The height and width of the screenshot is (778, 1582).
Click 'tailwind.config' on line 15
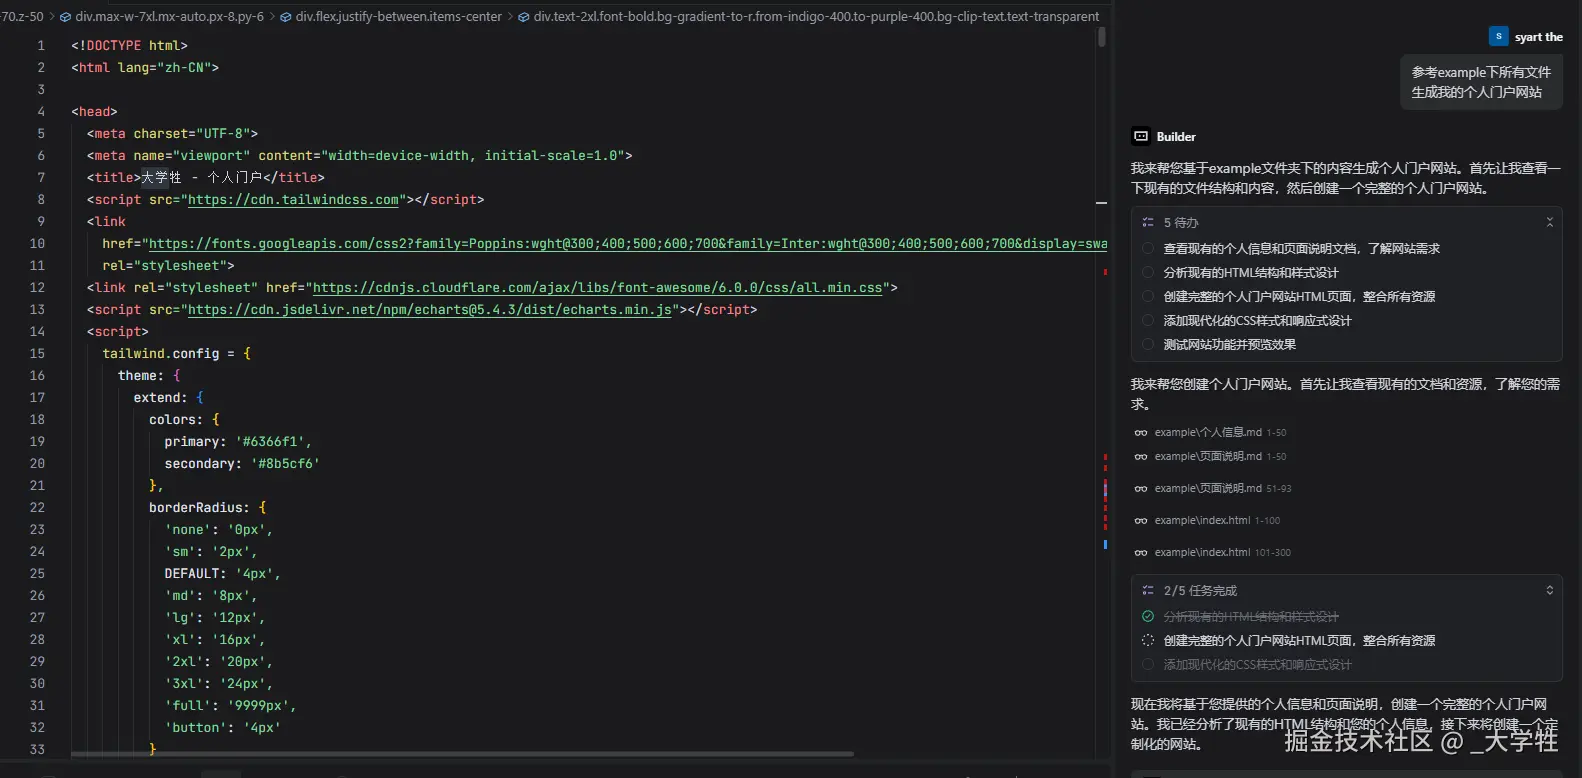160,354
